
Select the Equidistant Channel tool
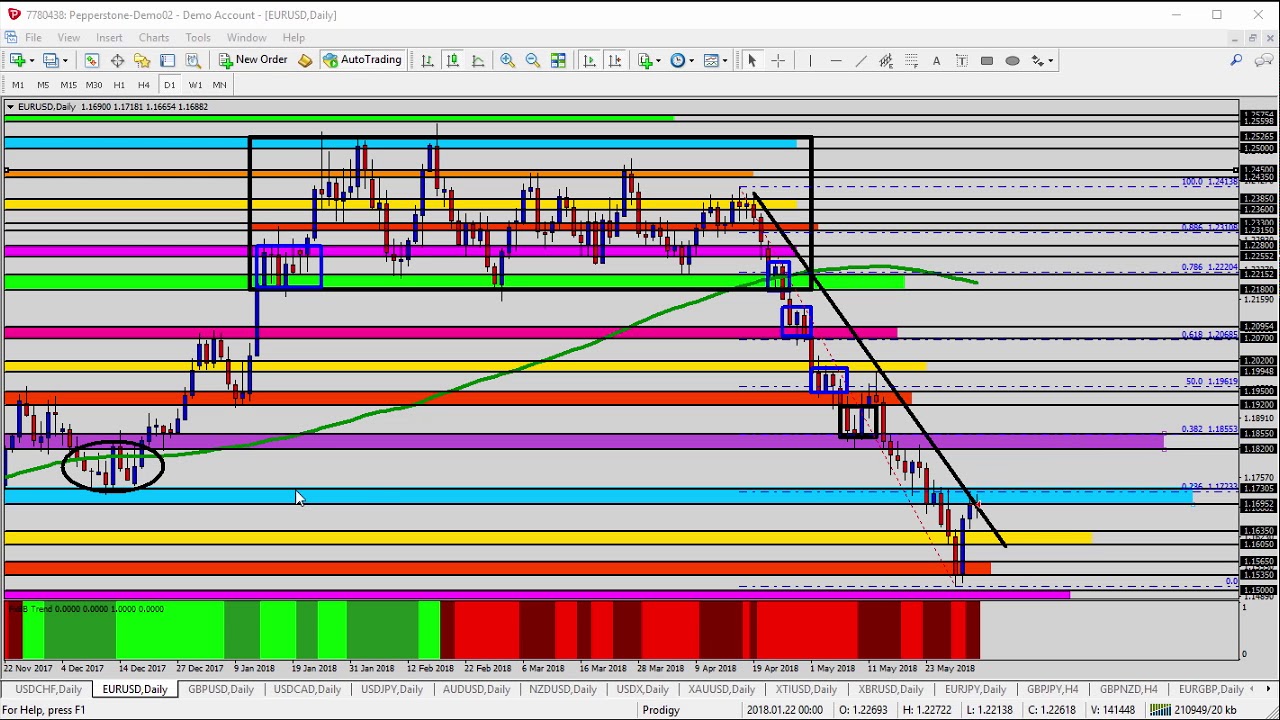pyautogui.click(x=886, y=60)
